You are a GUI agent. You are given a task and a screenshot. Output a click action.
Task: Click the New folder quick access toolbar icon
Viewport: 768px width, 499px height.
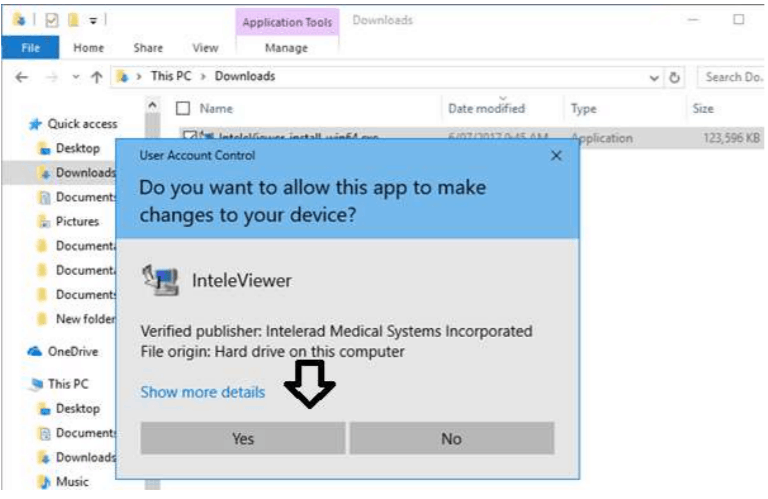click(x=73, y=20)
